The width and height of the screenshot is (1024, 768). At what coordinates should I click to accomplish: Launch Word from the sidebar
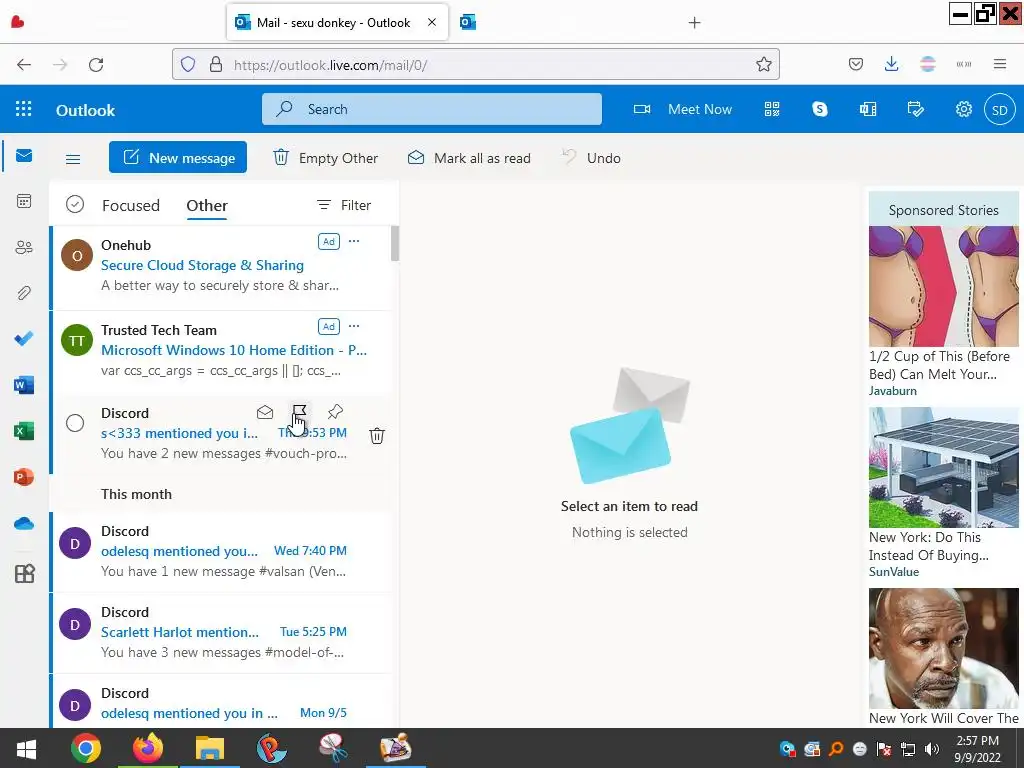[x=24, y=385]
